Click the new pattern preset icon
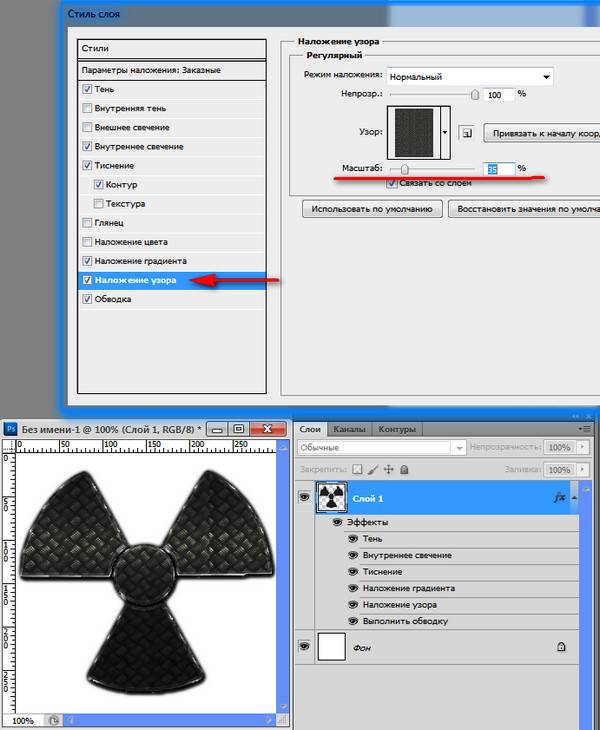The height and width of the screenshot is (730, 600). (466, 132)
